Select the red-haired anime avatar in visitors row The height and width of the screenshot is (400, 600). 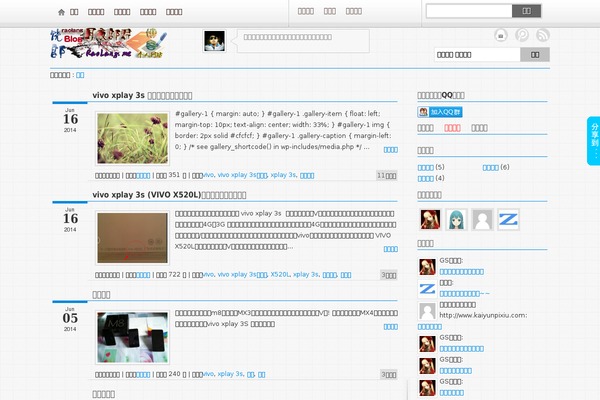click(x=430, y=220)
